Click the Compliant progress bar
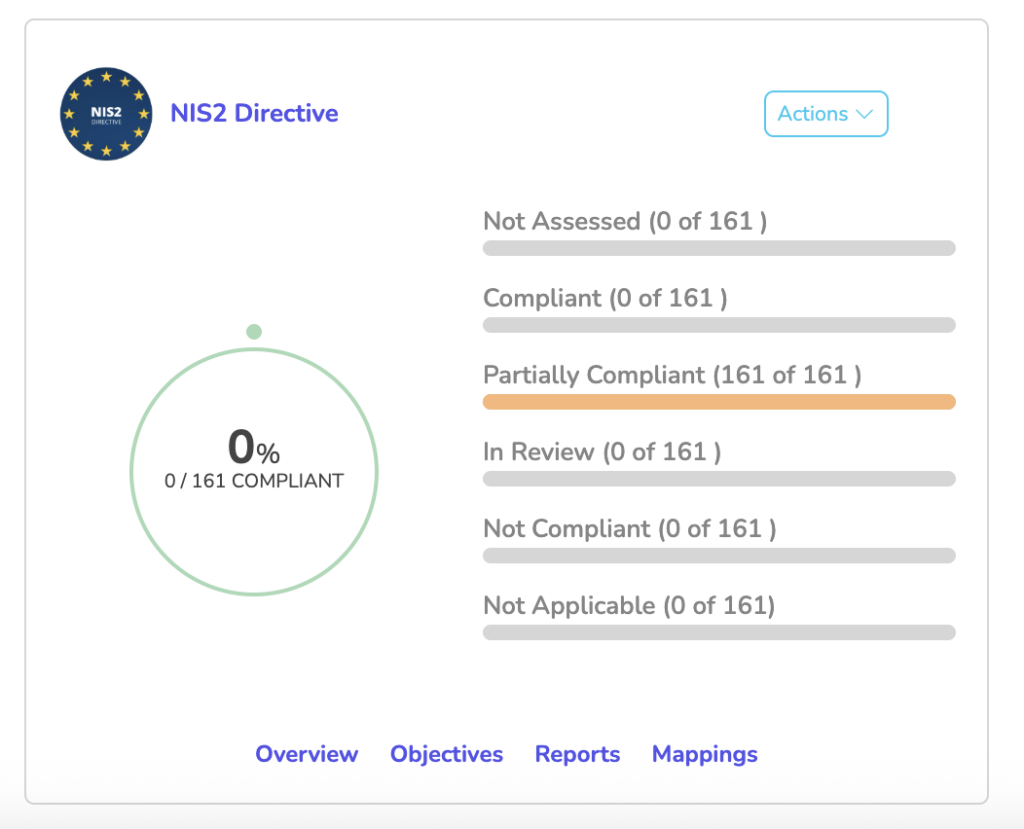1024x829 pixels. pos(719,325)
